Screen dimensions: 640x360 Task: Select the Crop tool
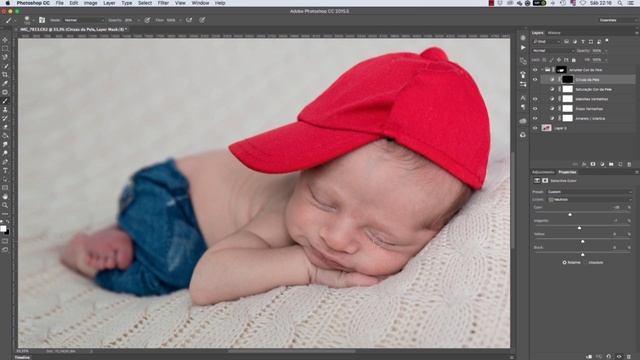pyautogui.click(x=5, y=75)
